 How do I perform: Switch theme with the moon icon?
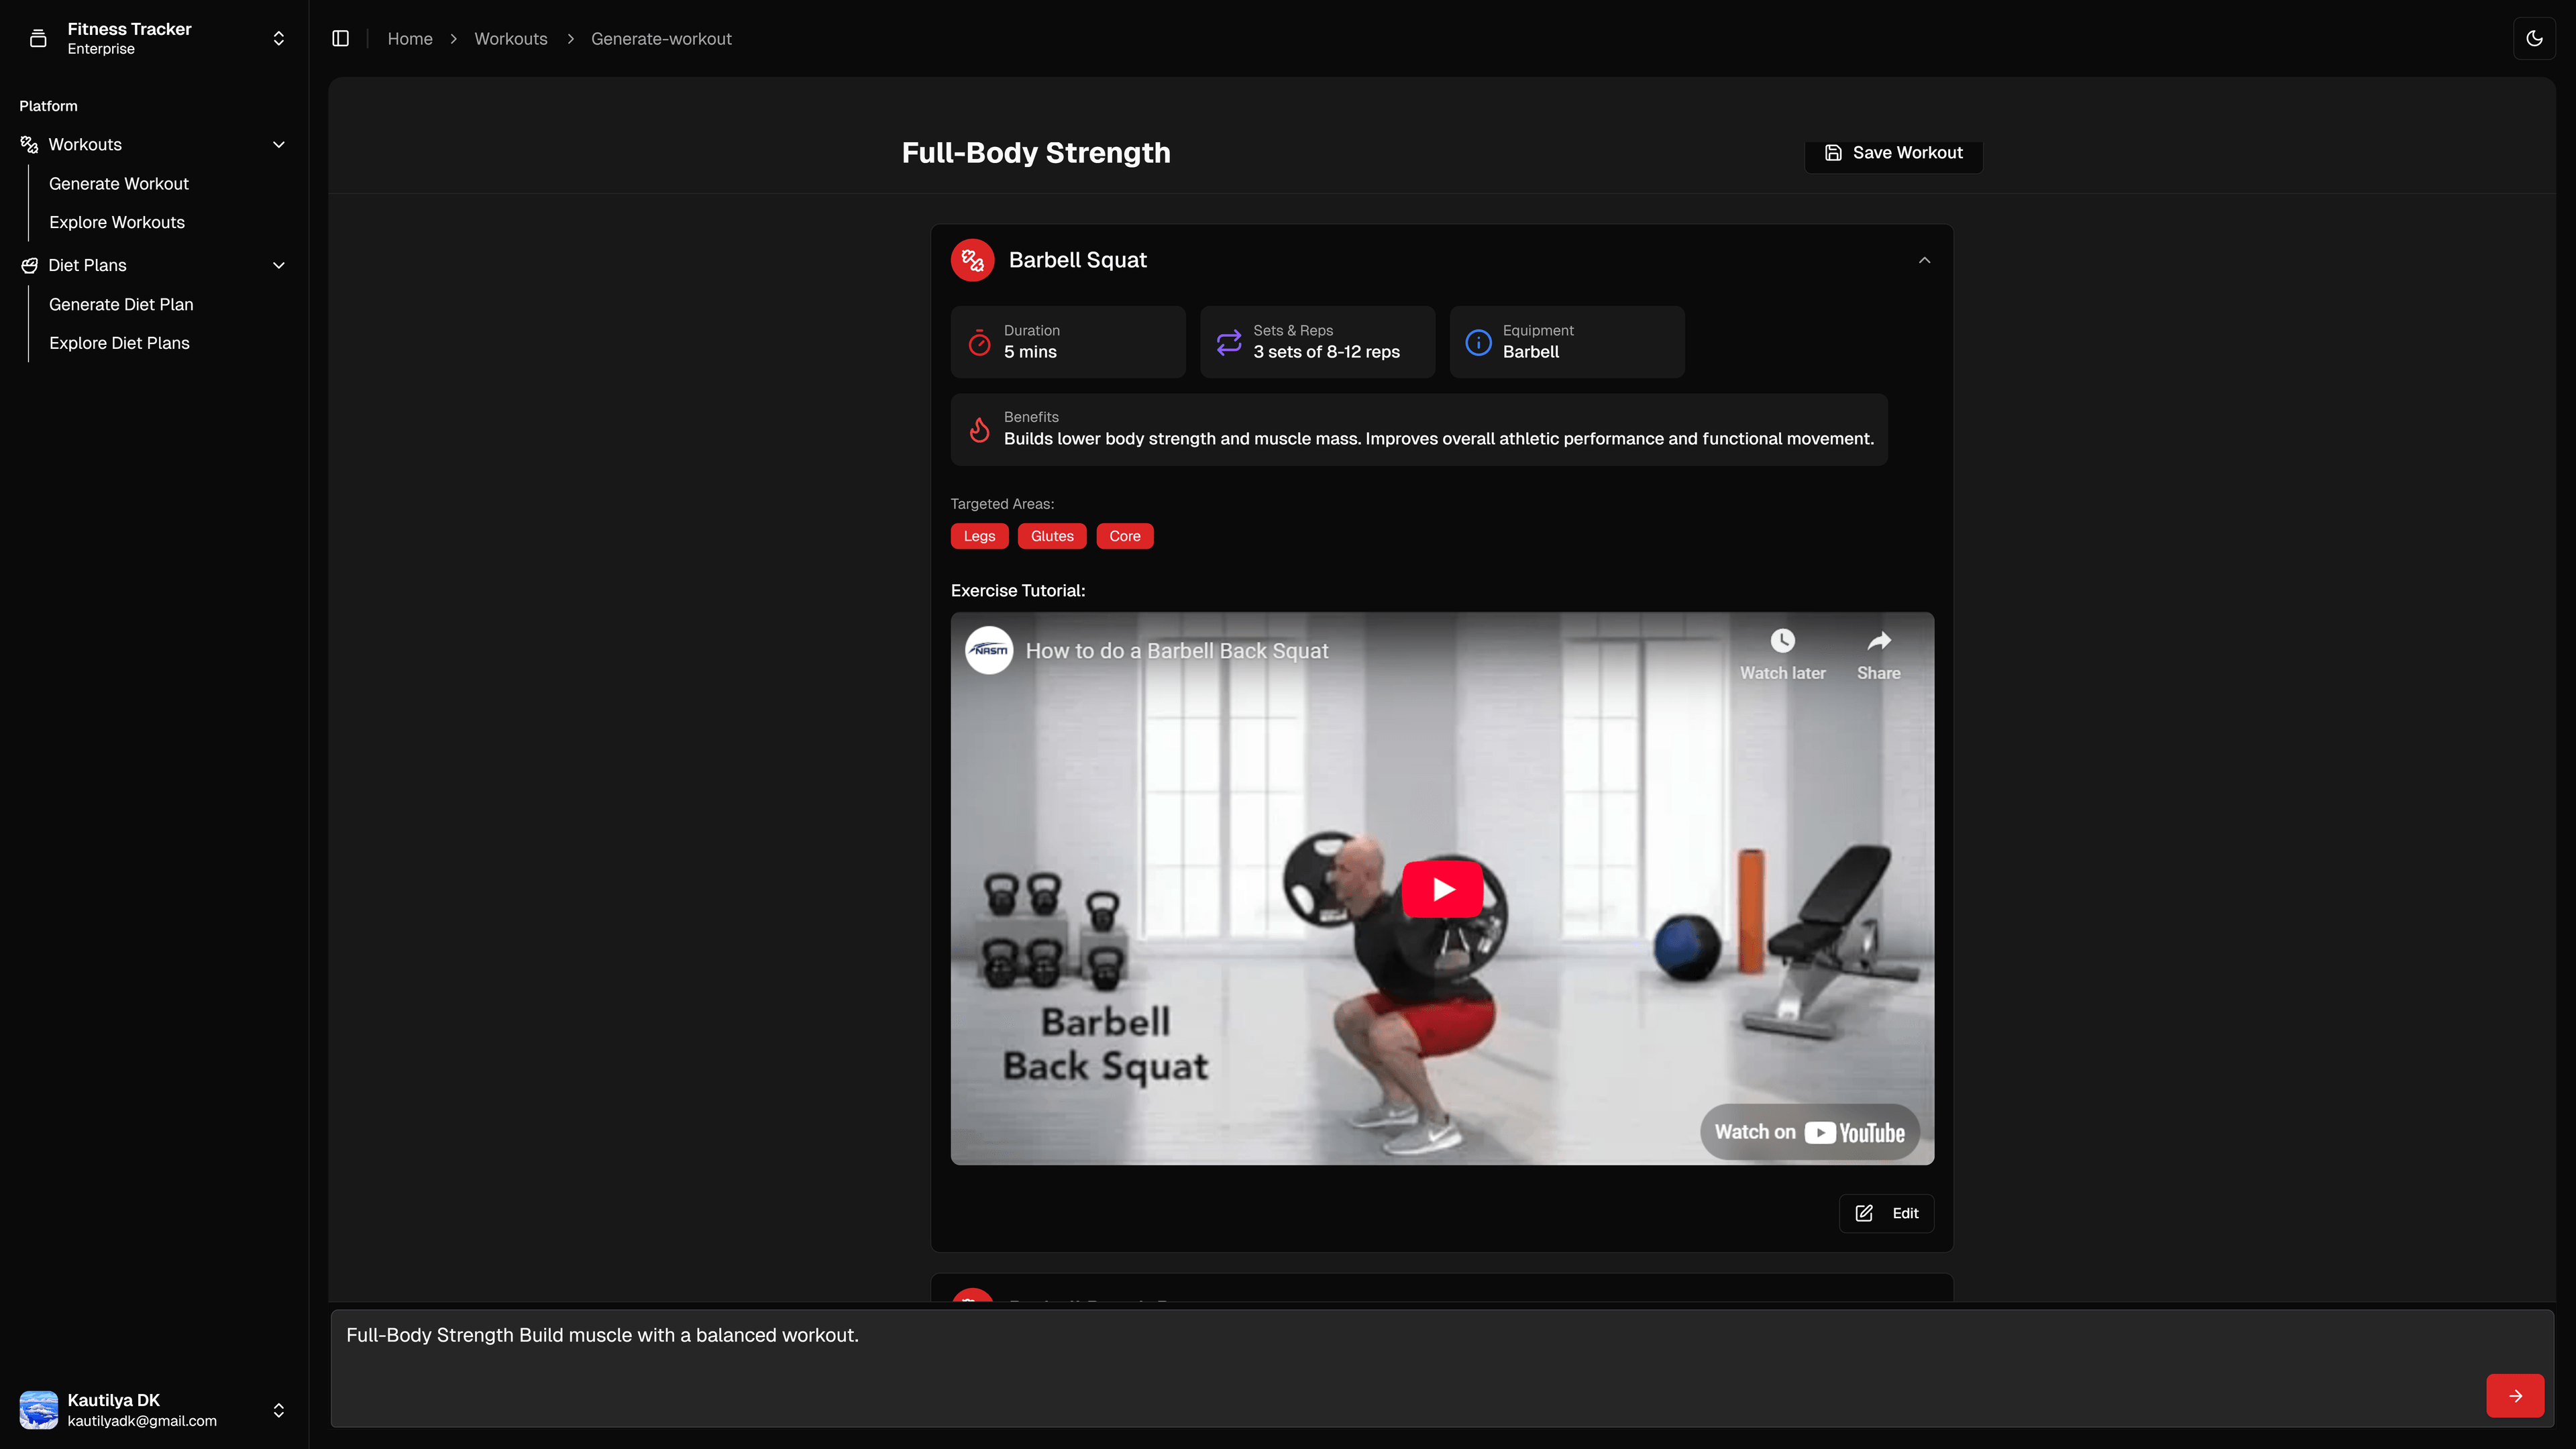click(x=2534, y=38)
